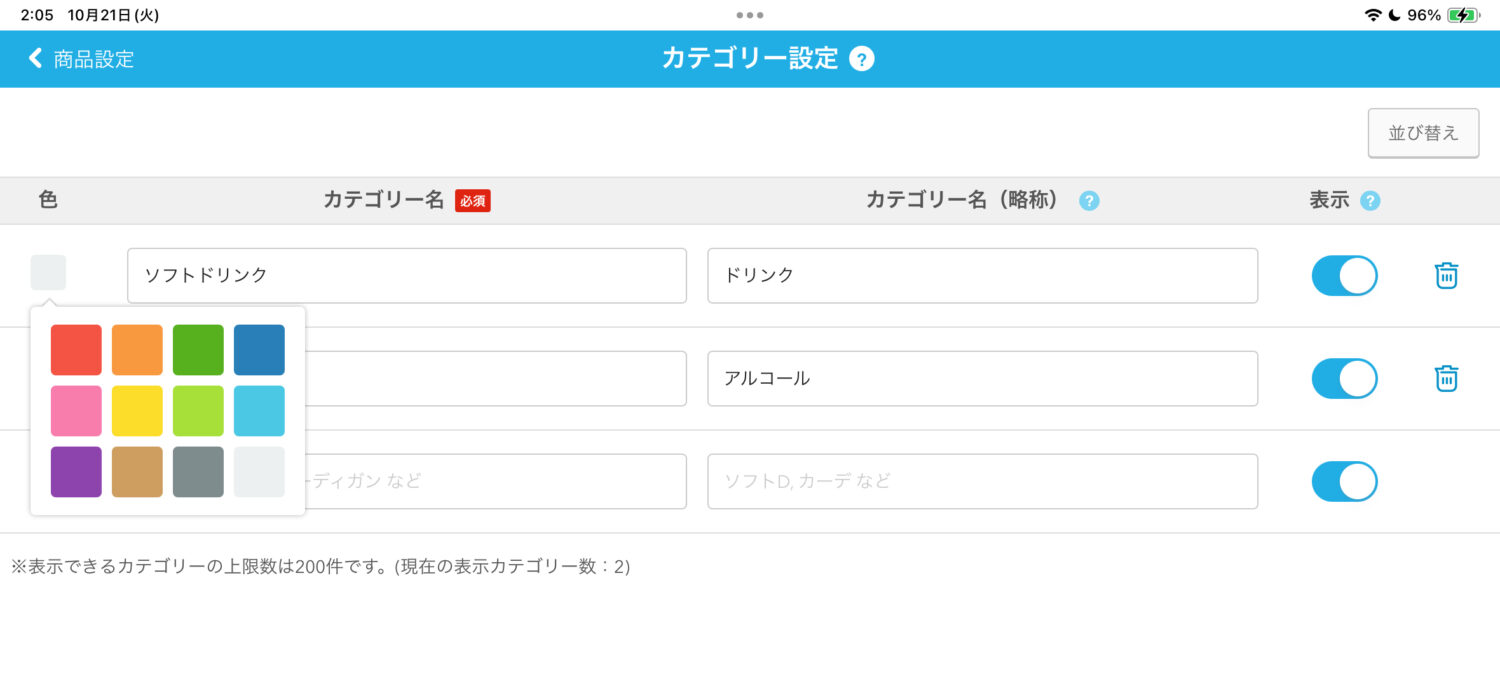Viewport: 1500px width, 686px height.
Task: Open color picker for ソフトドリンク row
Action: (x=48, y=272)
